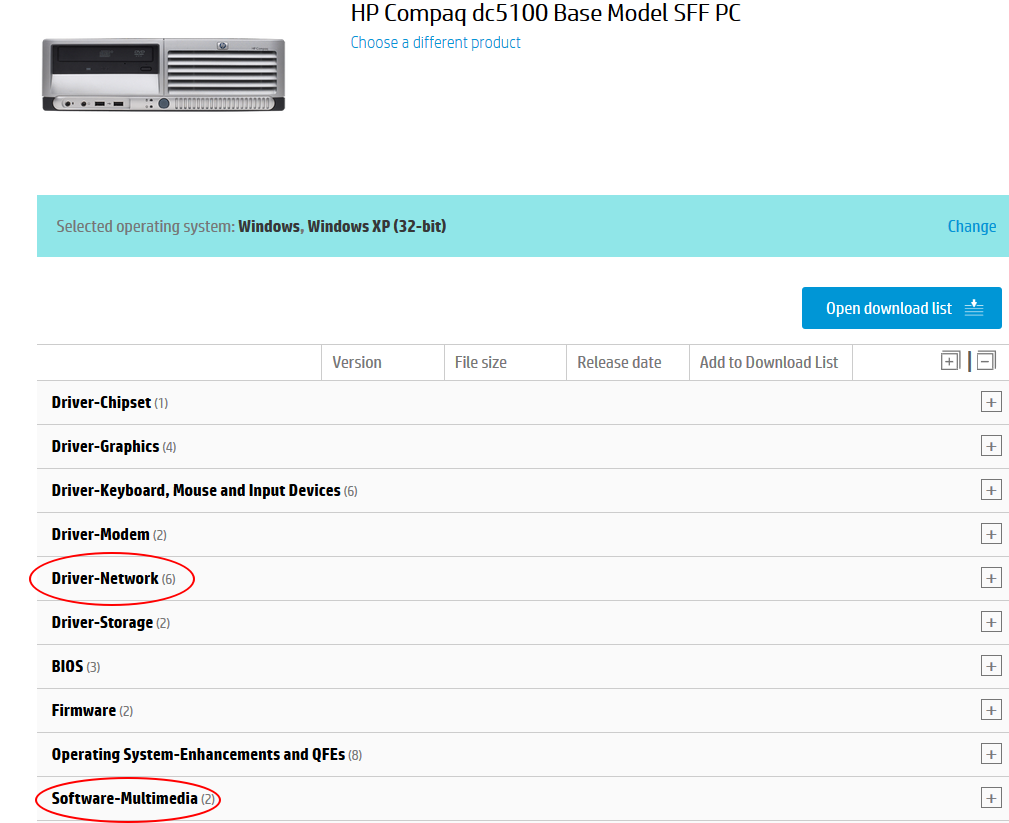Open the download list button
This screenshot has width=1009, height=823.
point(902,308)
